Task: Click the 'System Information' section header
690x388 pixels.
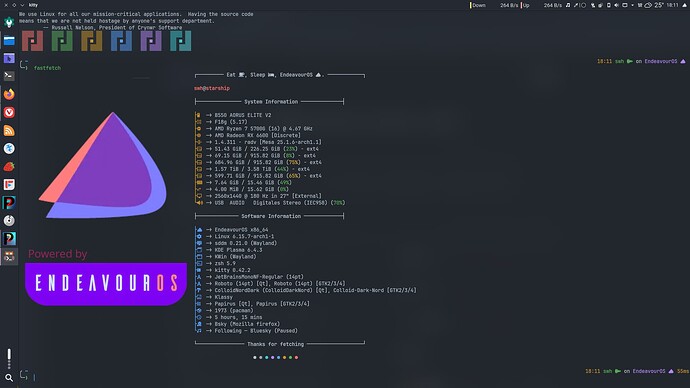Action: point(271,102)
